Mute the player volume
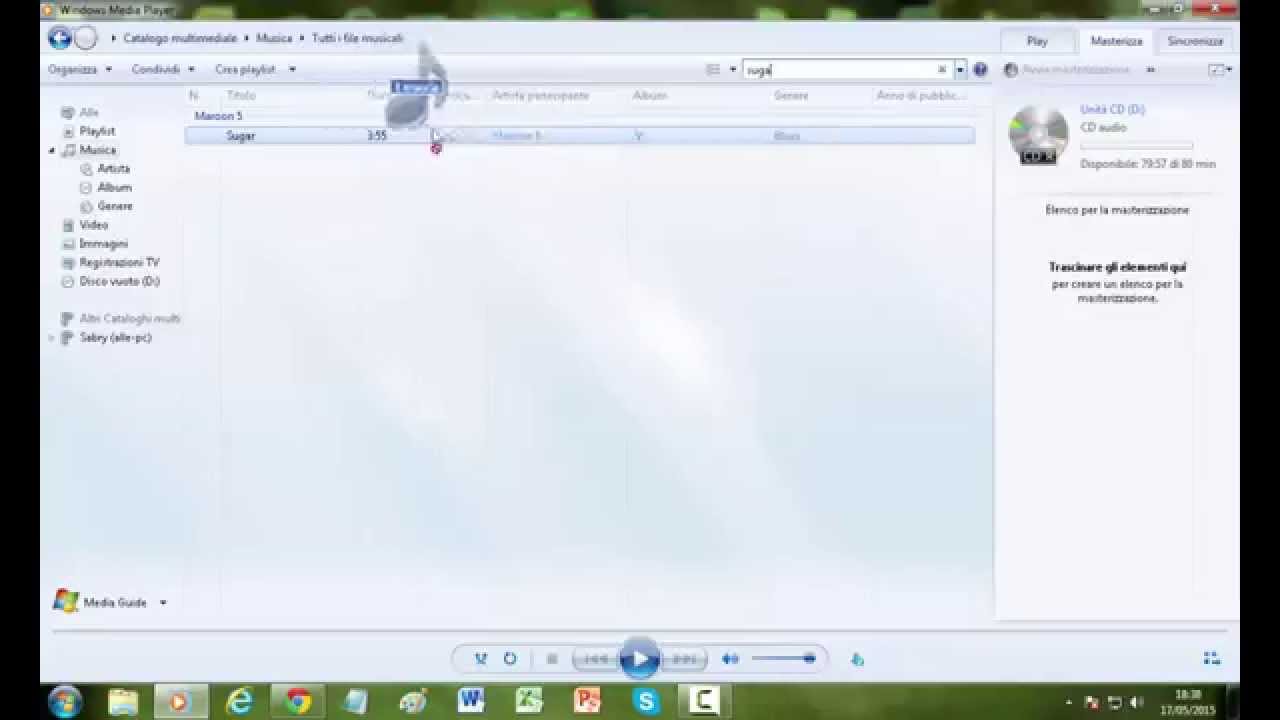 730,659
